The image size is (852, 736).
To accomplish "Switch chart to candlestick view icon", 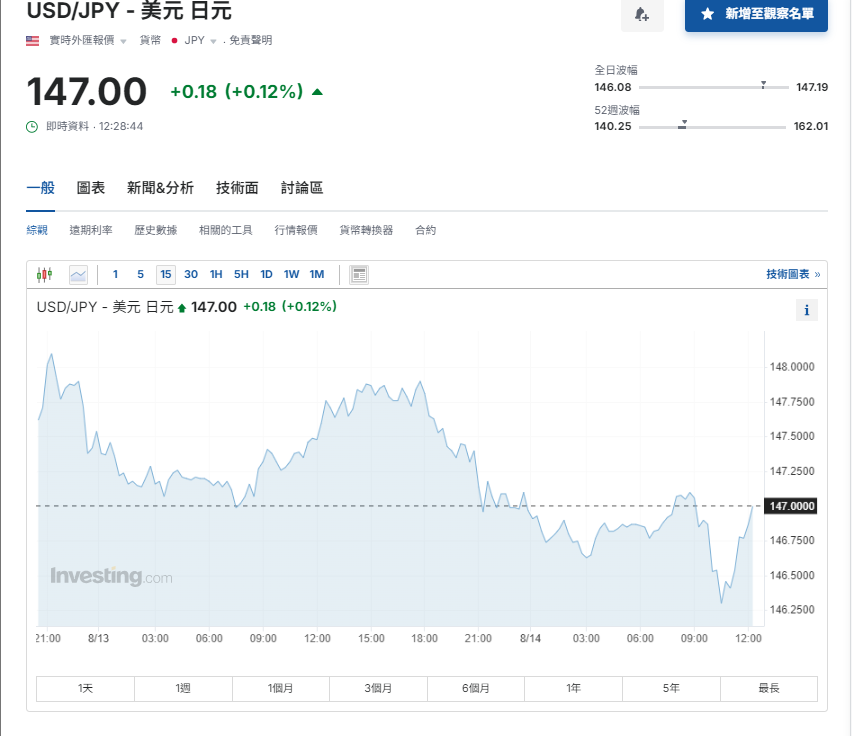I will tap(44, 274).
